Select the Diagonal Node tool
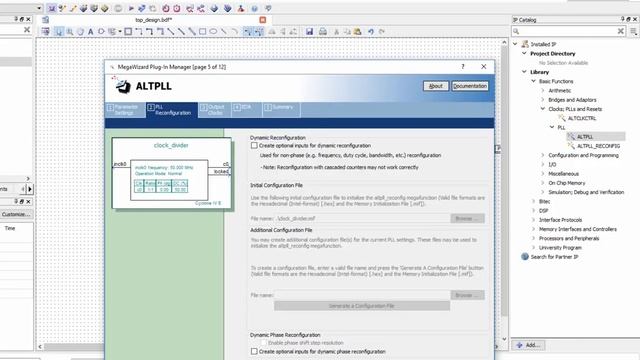 click(171, 31)
